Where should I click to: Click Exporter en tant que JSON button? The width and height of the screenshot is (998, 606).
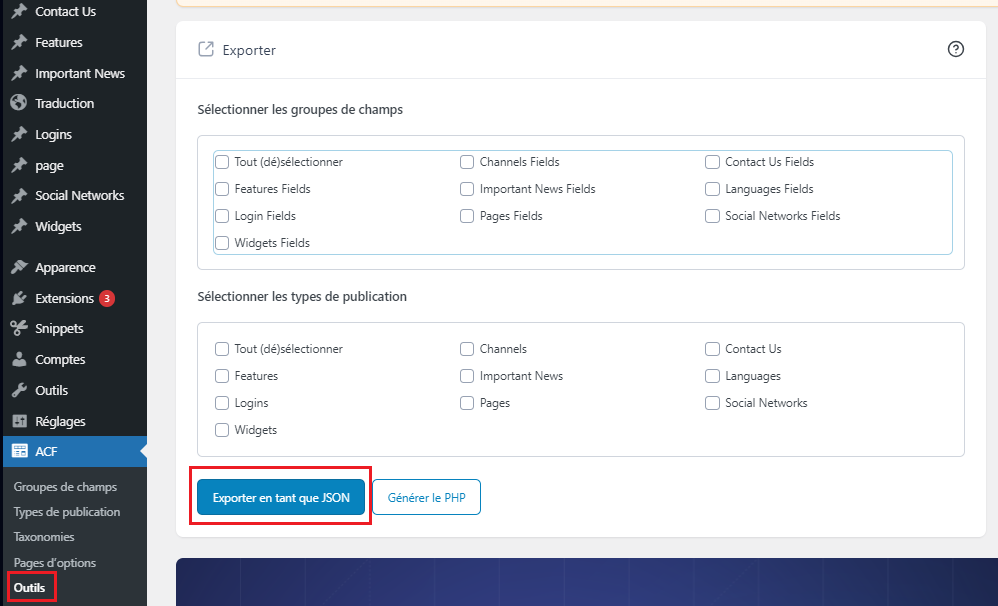pyautogui.click(x=281, y=497)
